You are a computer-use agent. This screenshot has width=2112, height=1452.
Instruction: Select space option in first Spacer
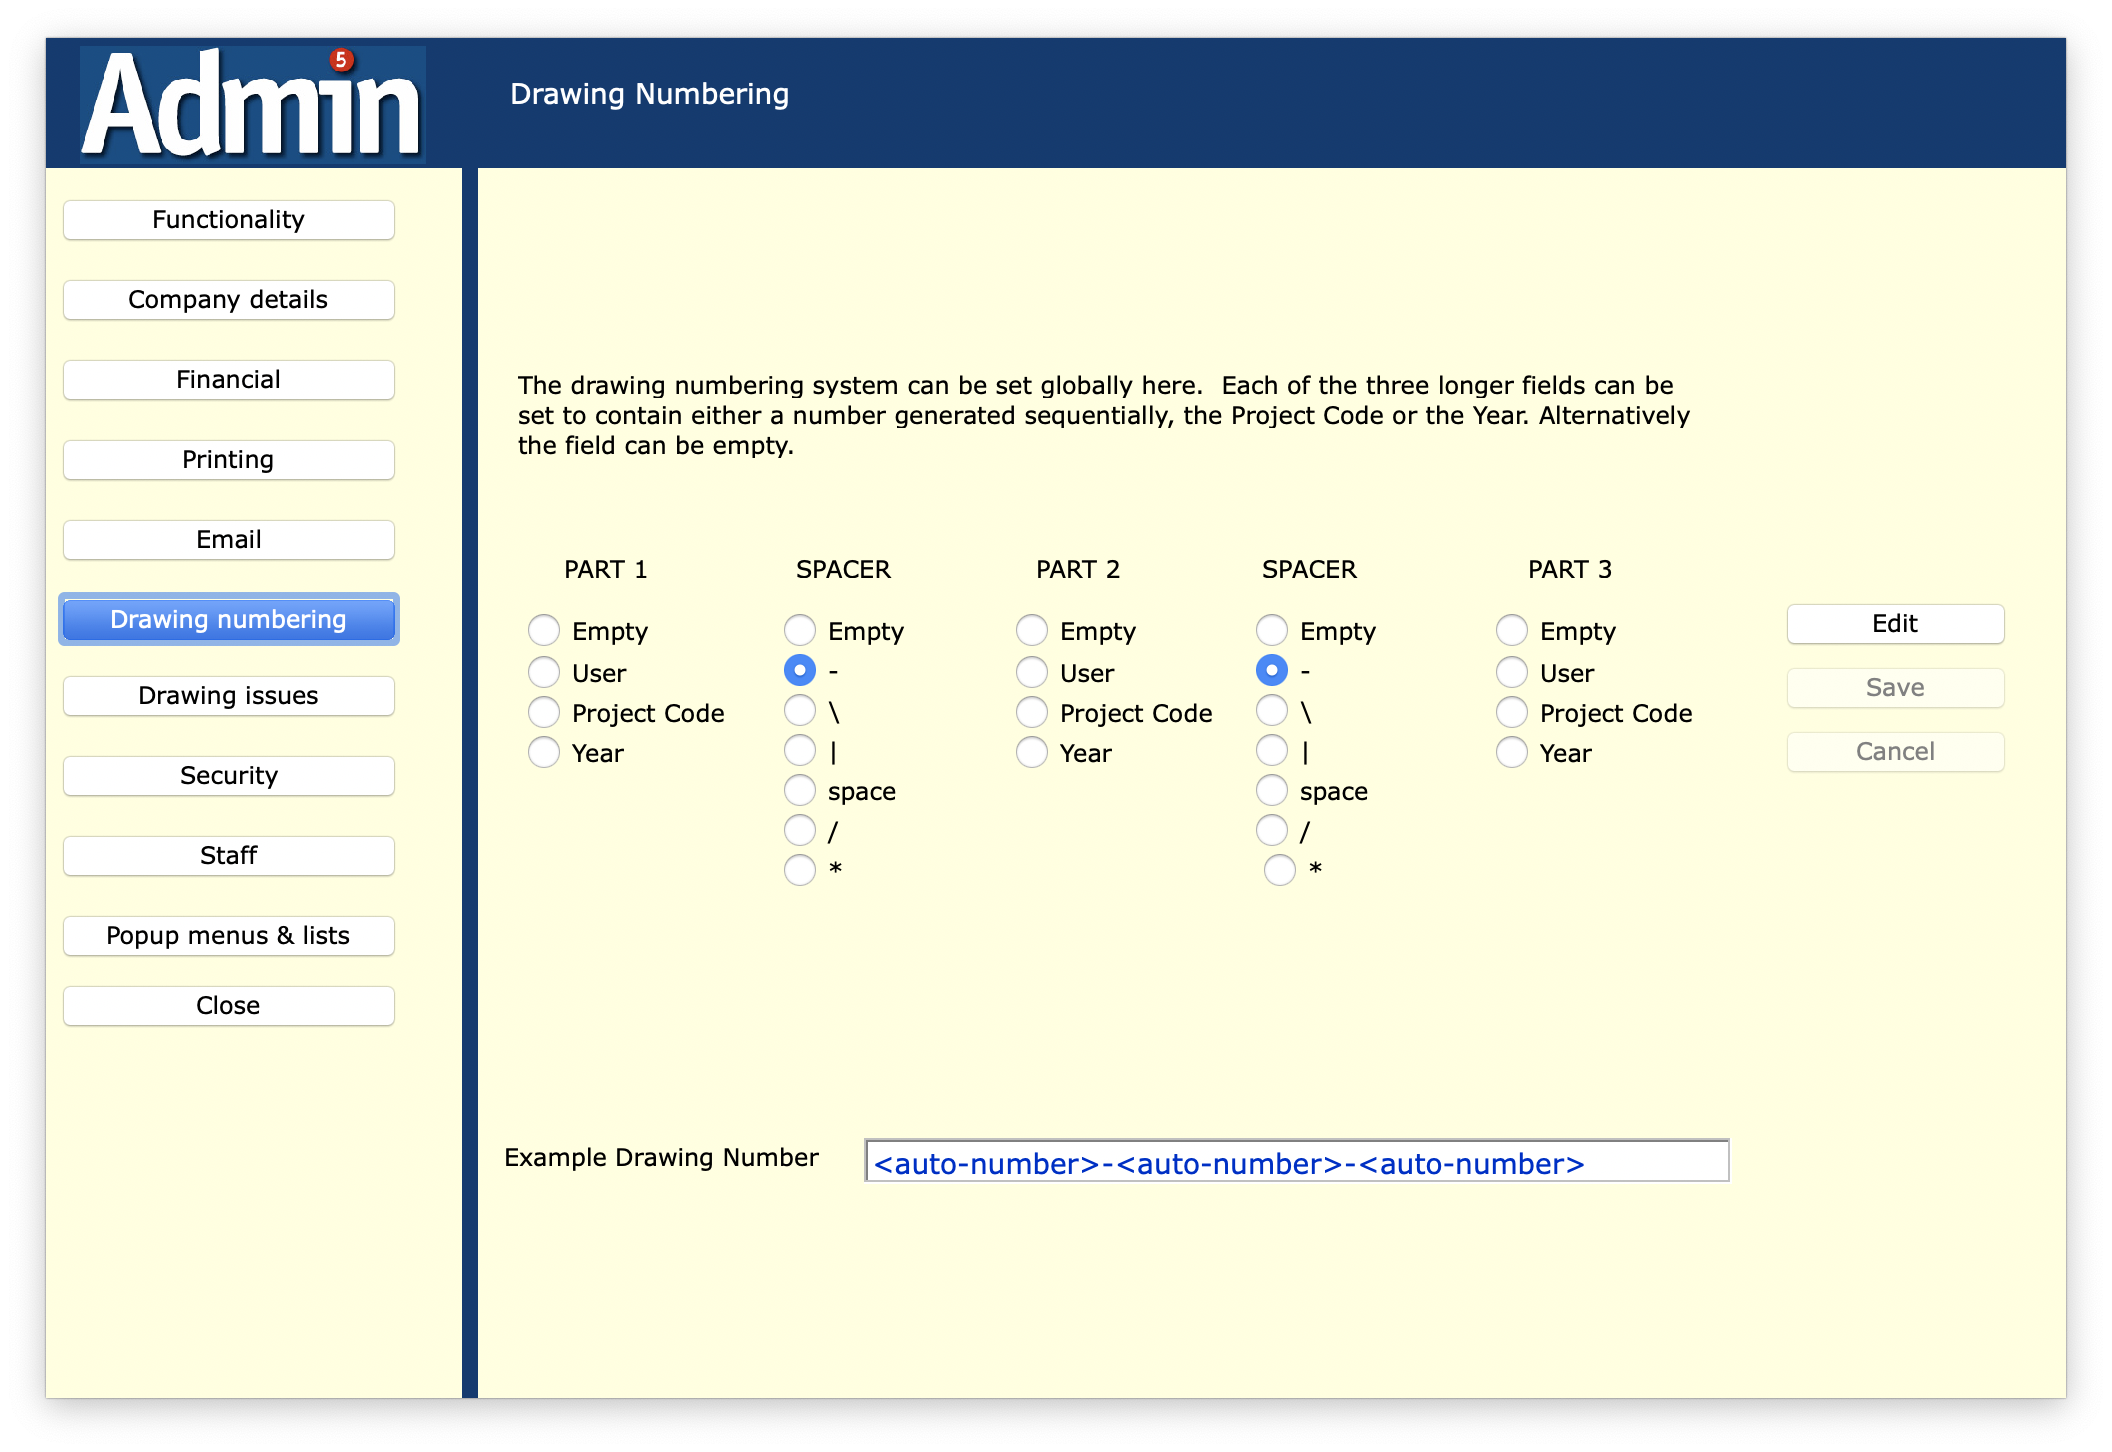[800, 791]
